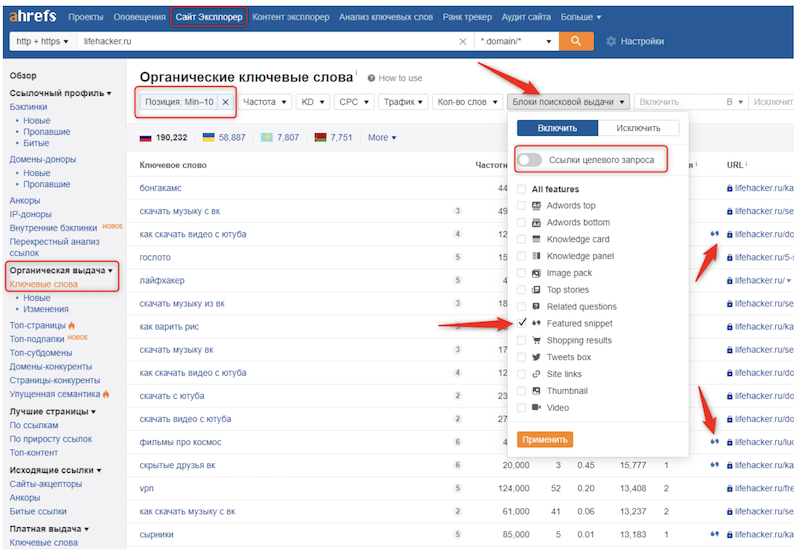This screenshot has height=555, width=800.
Task: Click the How to use help icon
Action: 371,78
